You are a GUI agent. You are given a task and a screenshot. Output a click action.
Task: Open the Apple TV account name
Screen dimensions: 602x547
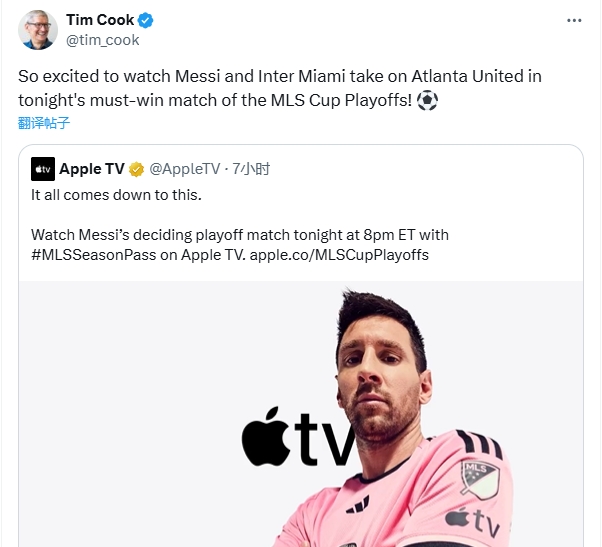pos(92,169)
